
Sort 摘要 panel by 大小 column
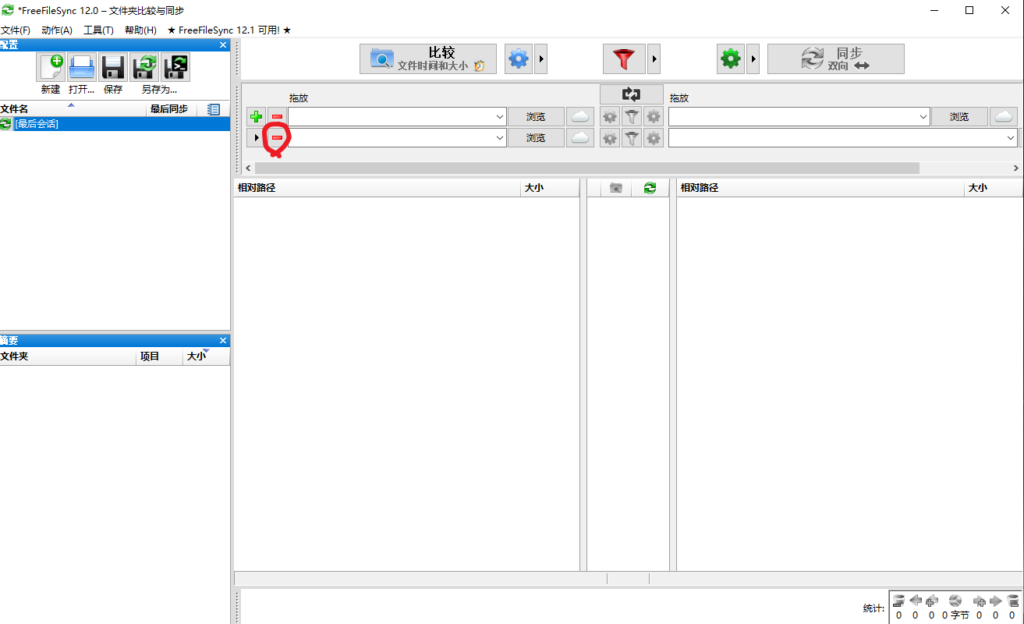click(x=205, y=356)
